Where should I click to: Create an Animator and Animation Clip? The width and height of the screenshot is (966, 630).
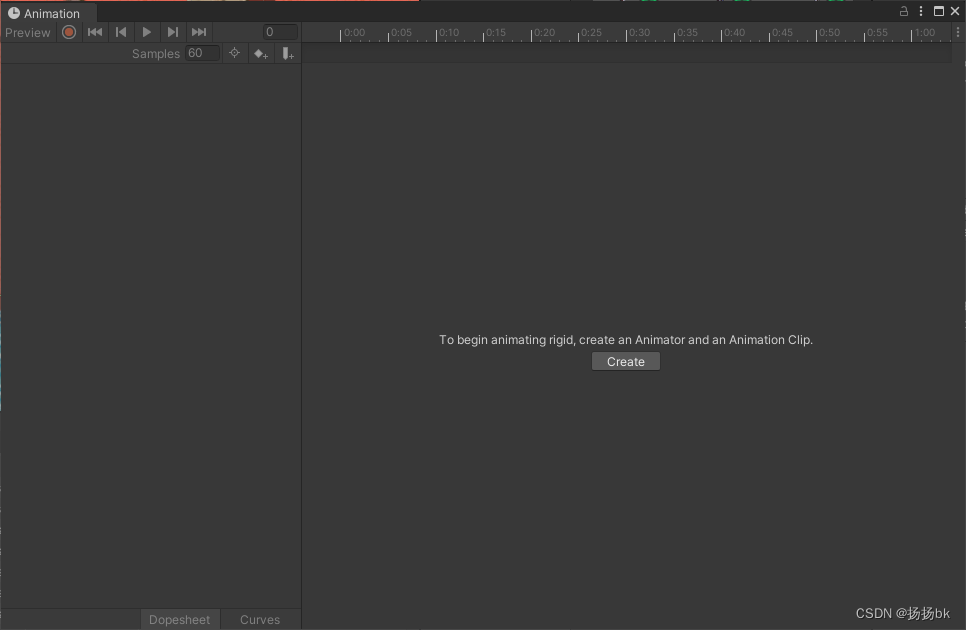[625, 361]
